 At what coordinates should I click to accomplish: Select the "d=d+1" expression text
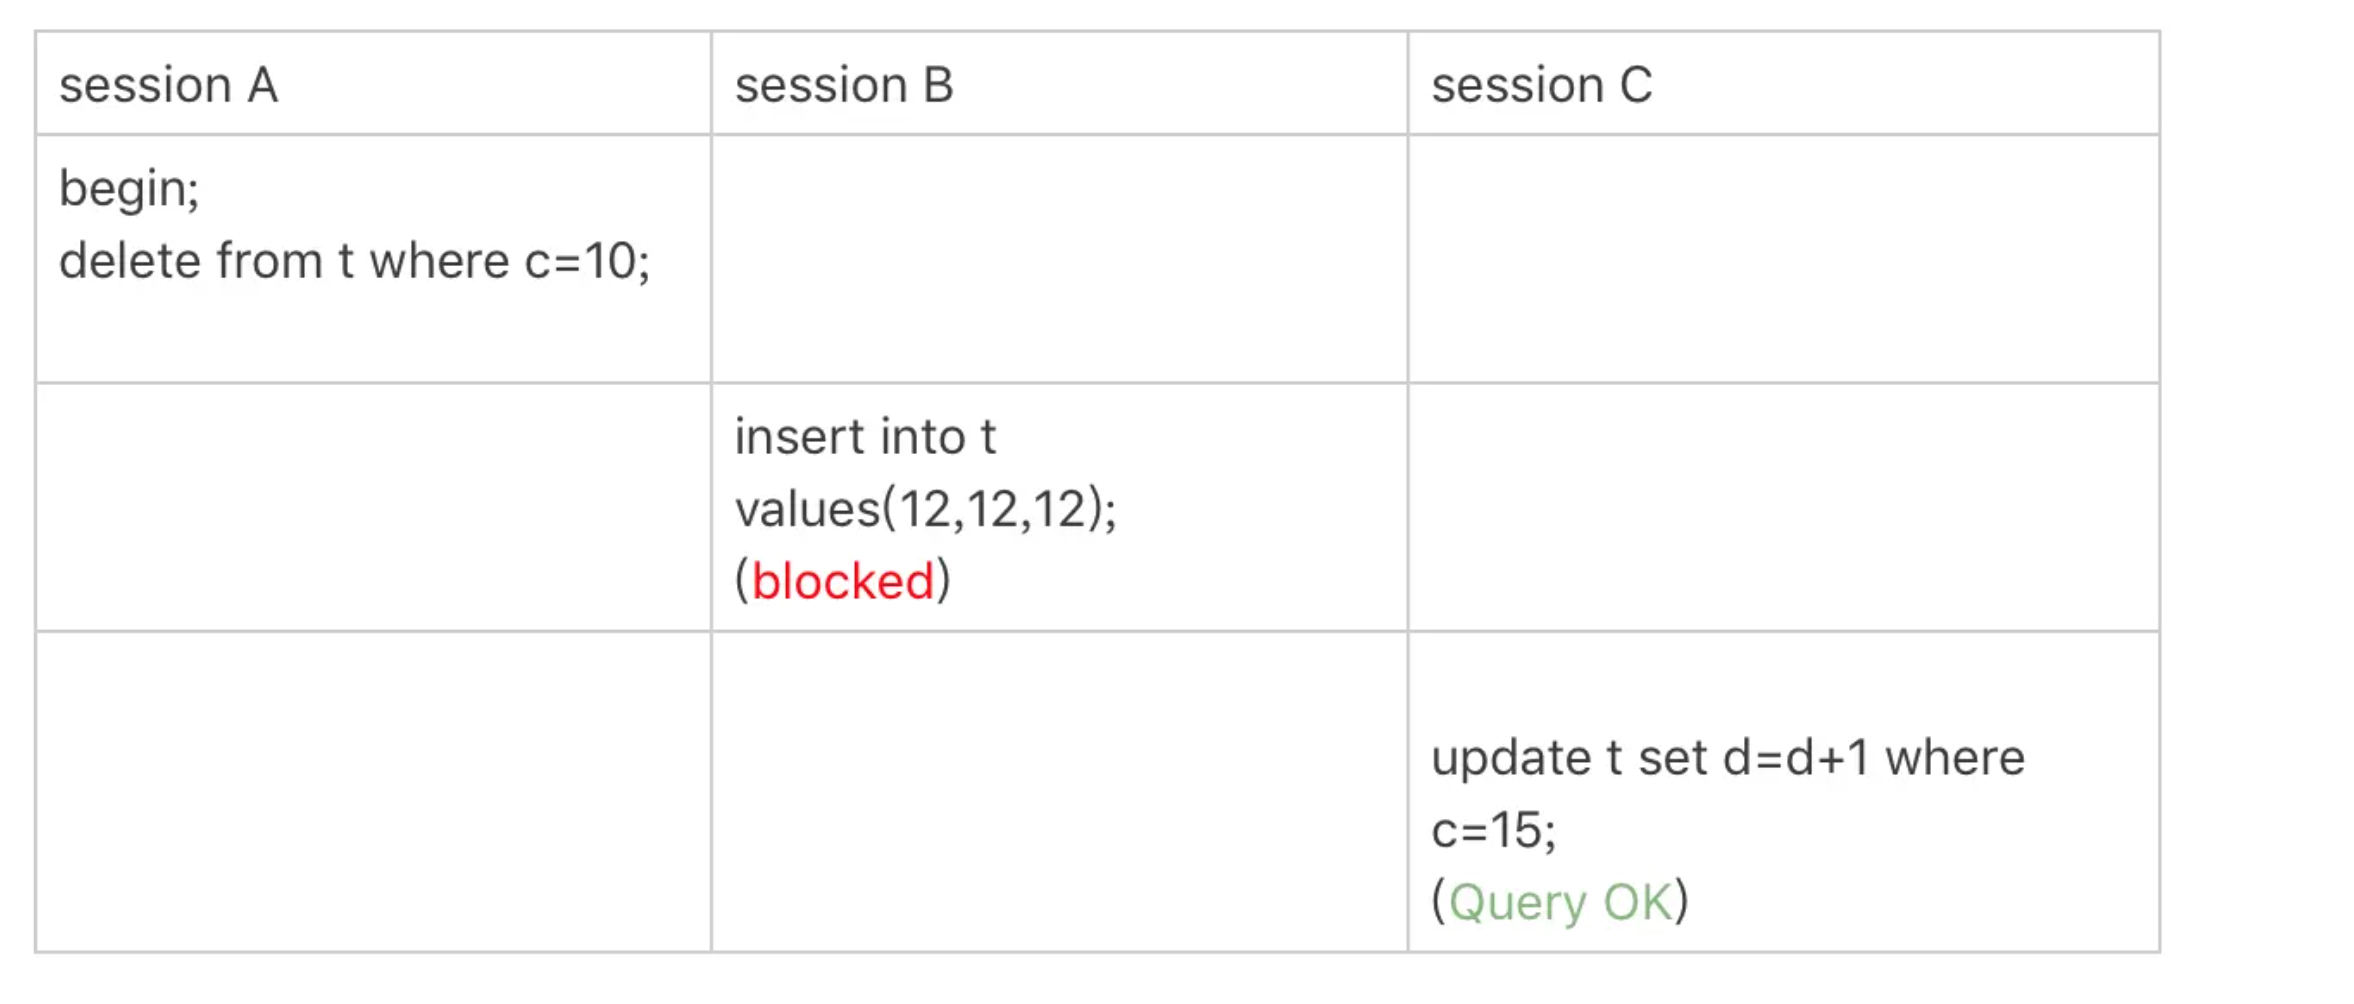pyautogui.click(x=1796, y=758)
